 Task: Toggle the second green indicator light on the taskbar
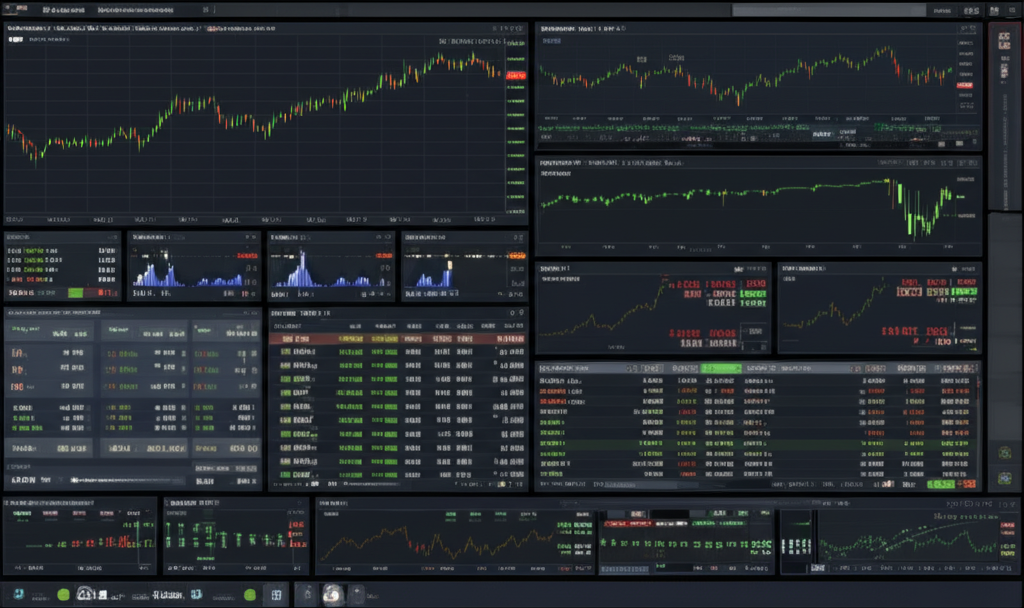249,594
